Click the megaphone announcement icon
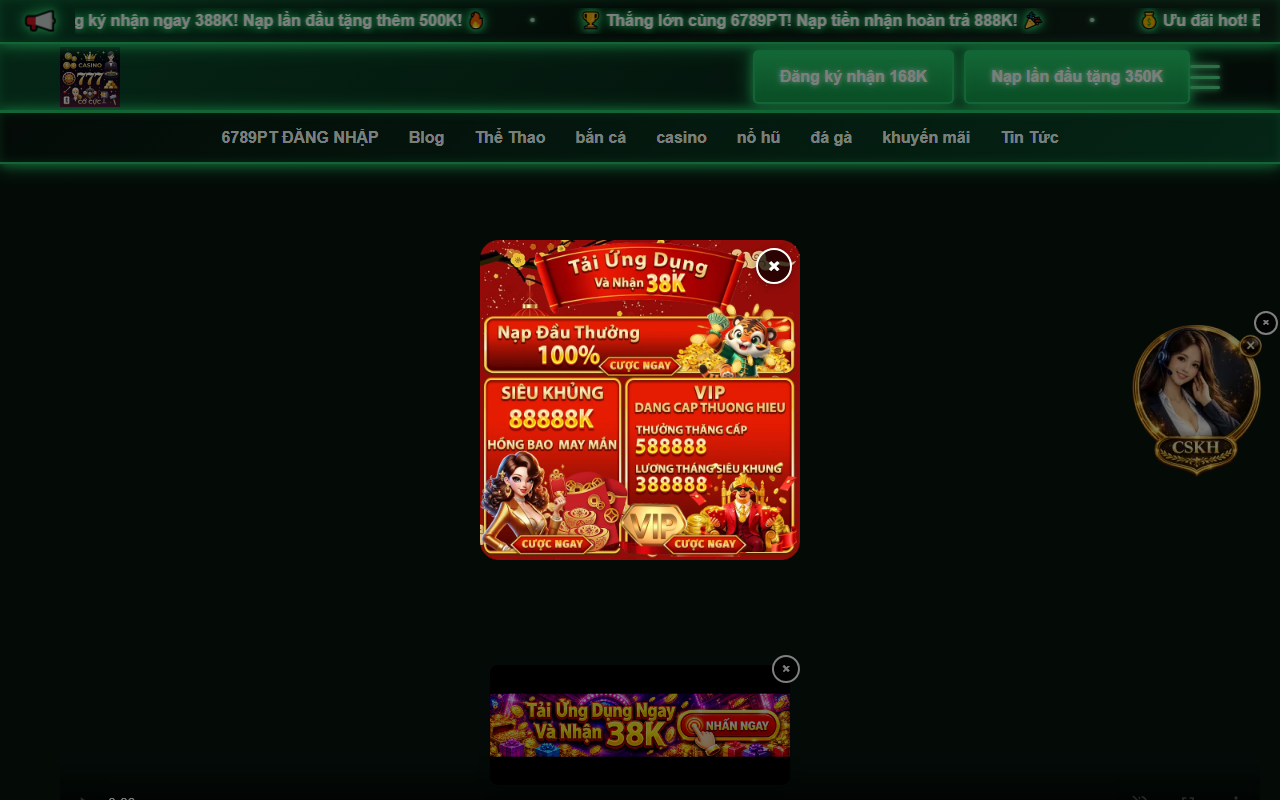 pos(40,21)
